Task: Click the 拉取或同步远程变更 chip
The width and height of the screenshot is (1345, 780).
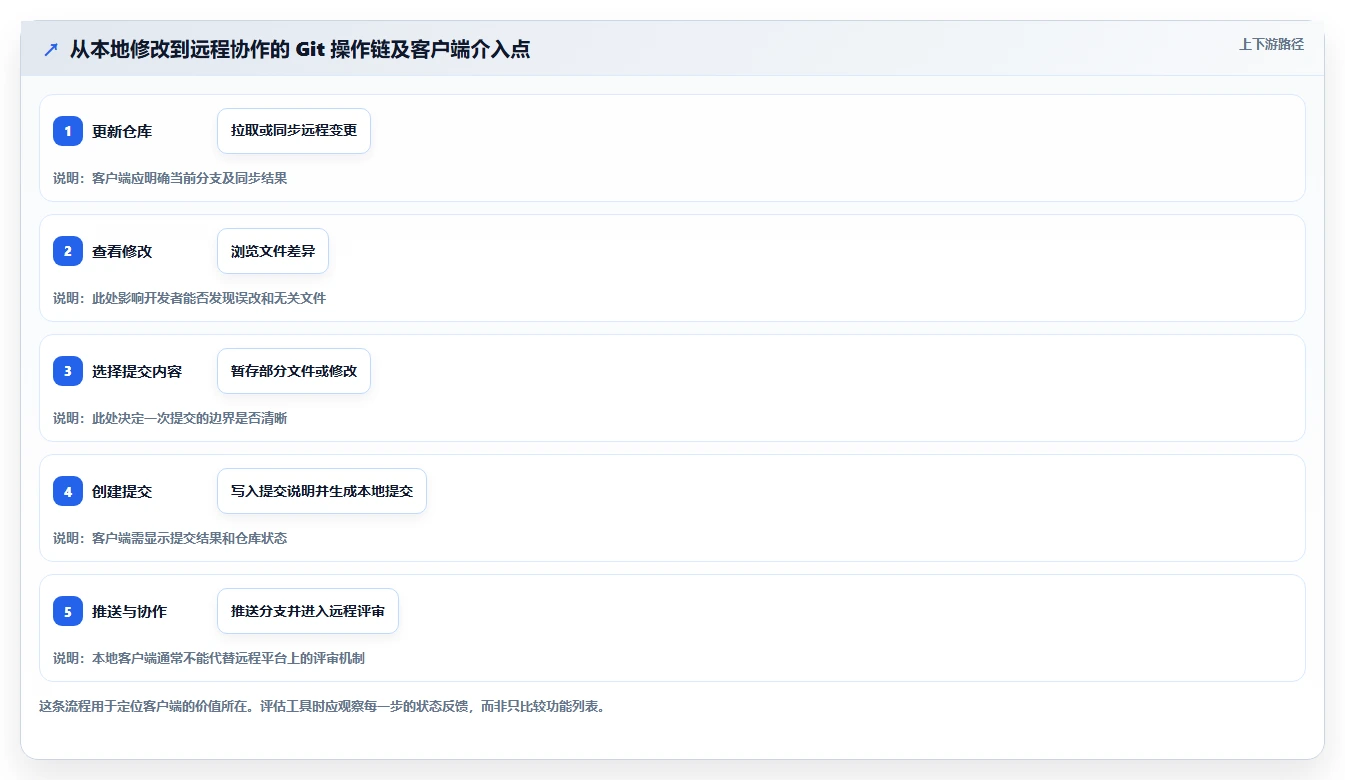Action: (x=294, y=131)
